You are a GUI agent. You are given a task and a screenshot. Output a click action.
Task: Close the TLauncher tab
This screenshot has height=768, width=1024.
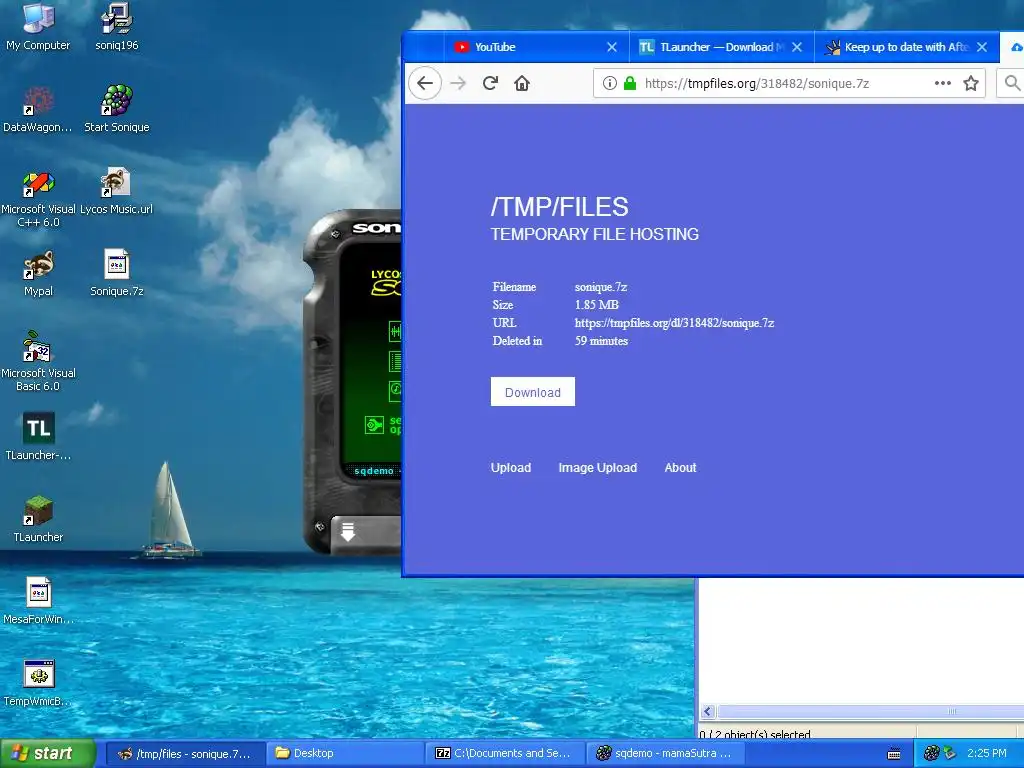click(x=797, y=47)
